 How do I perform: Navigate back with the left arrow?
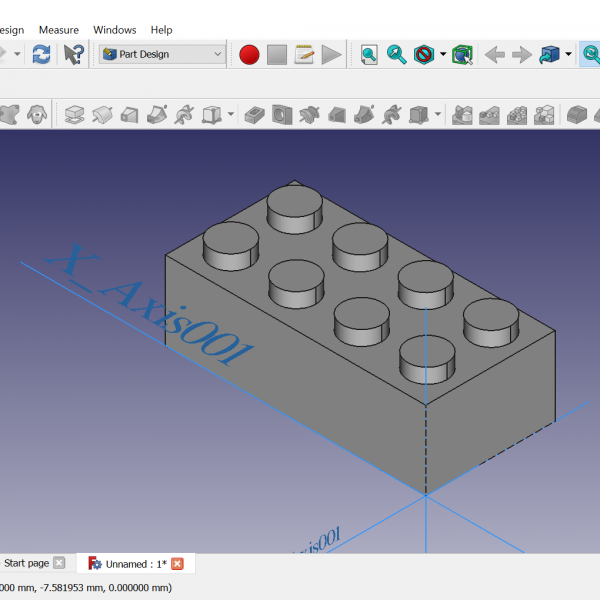494,55
